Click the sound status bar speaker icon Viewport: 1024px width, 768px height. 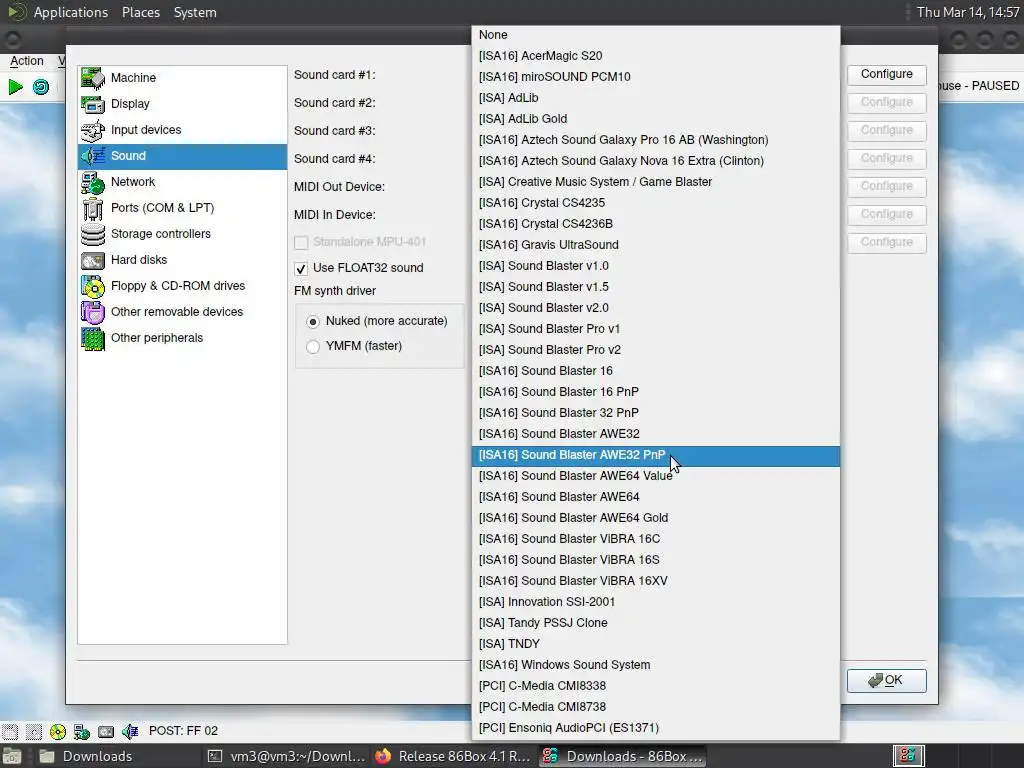130,731
